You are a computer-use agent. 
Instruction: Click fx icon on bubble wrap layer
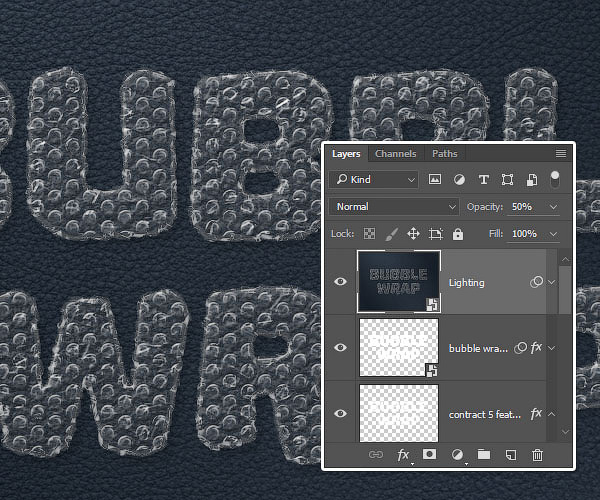[536, 347]
